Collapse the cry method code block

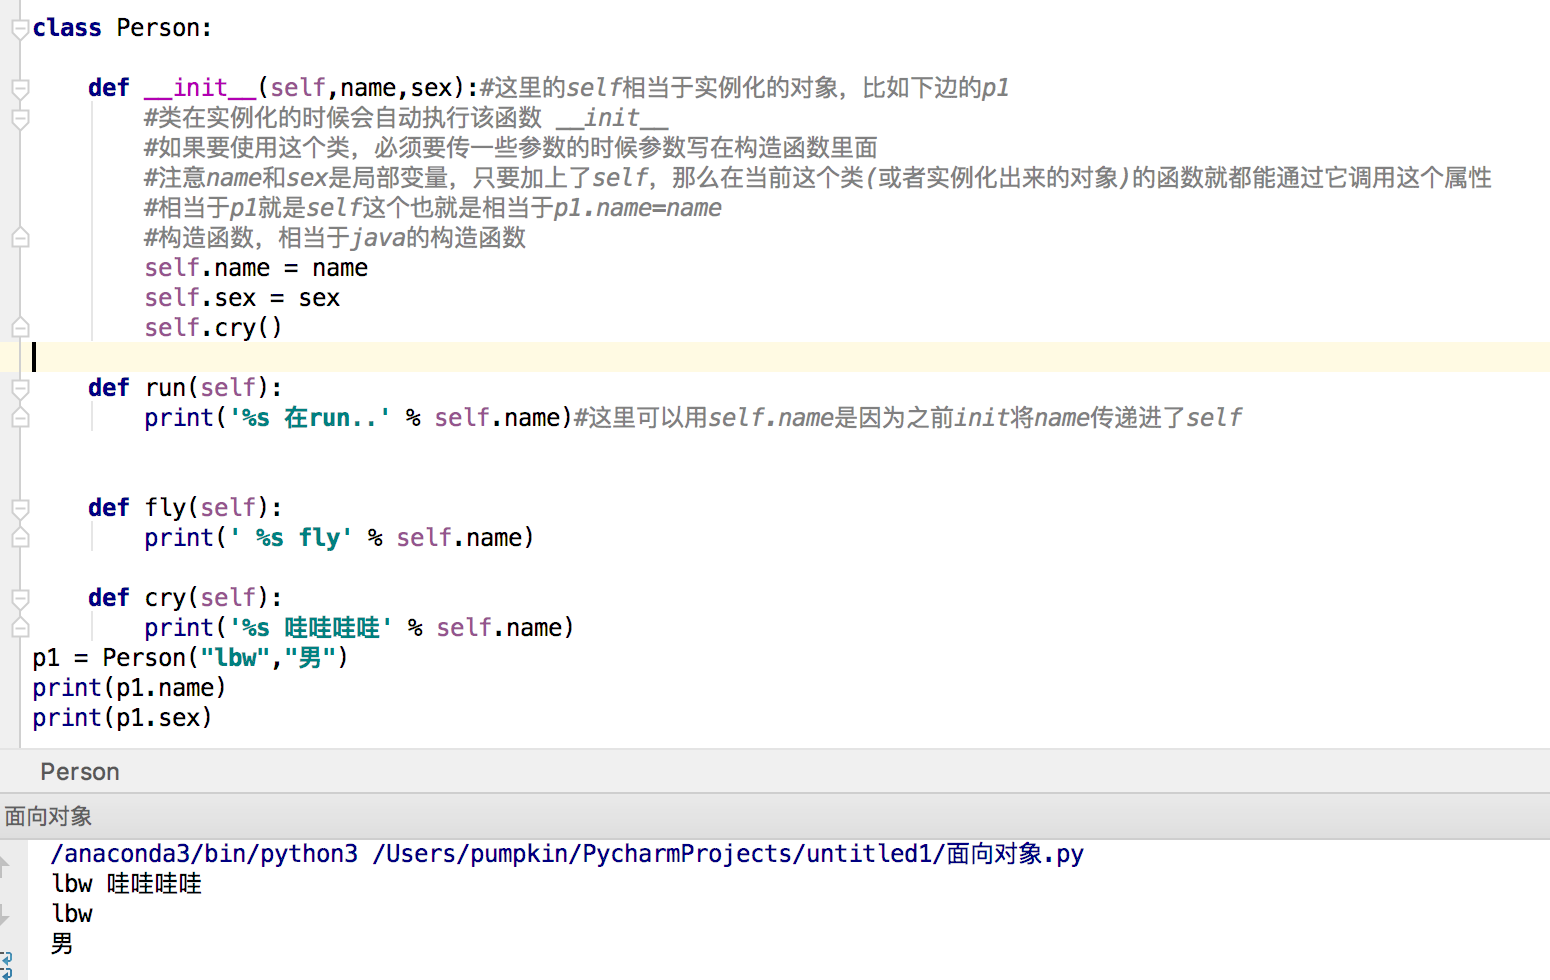click(20, 597)
